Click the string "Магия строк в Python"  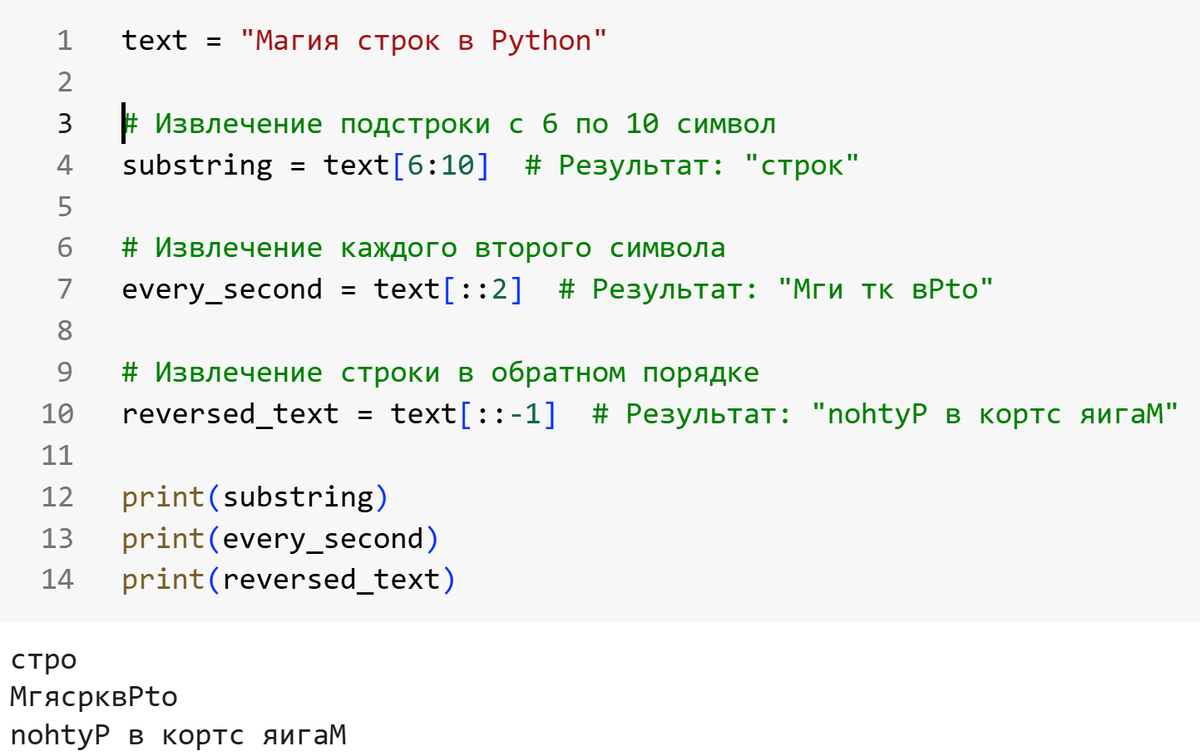[x=424, y=41]
